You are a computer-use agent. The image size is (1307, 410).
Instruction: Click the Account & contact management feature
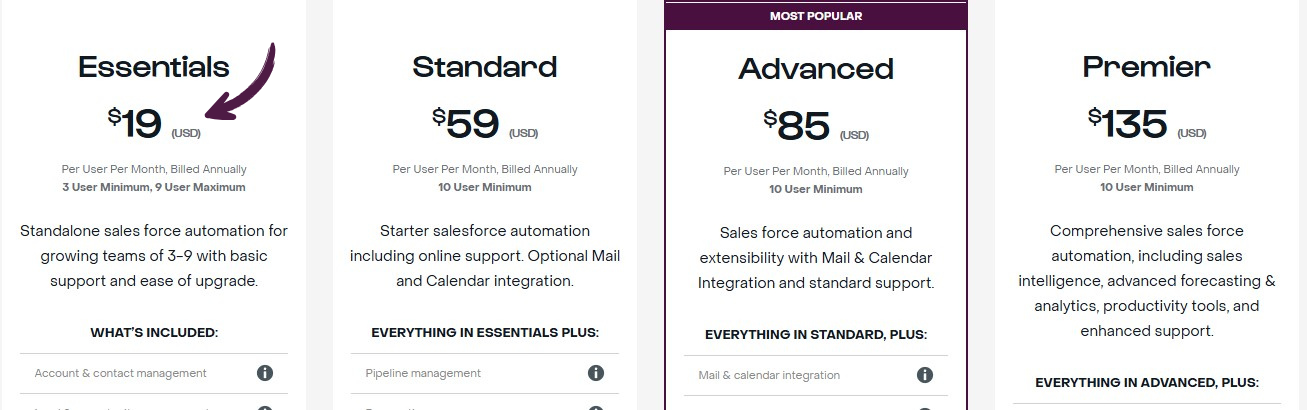tap(121, 373)
